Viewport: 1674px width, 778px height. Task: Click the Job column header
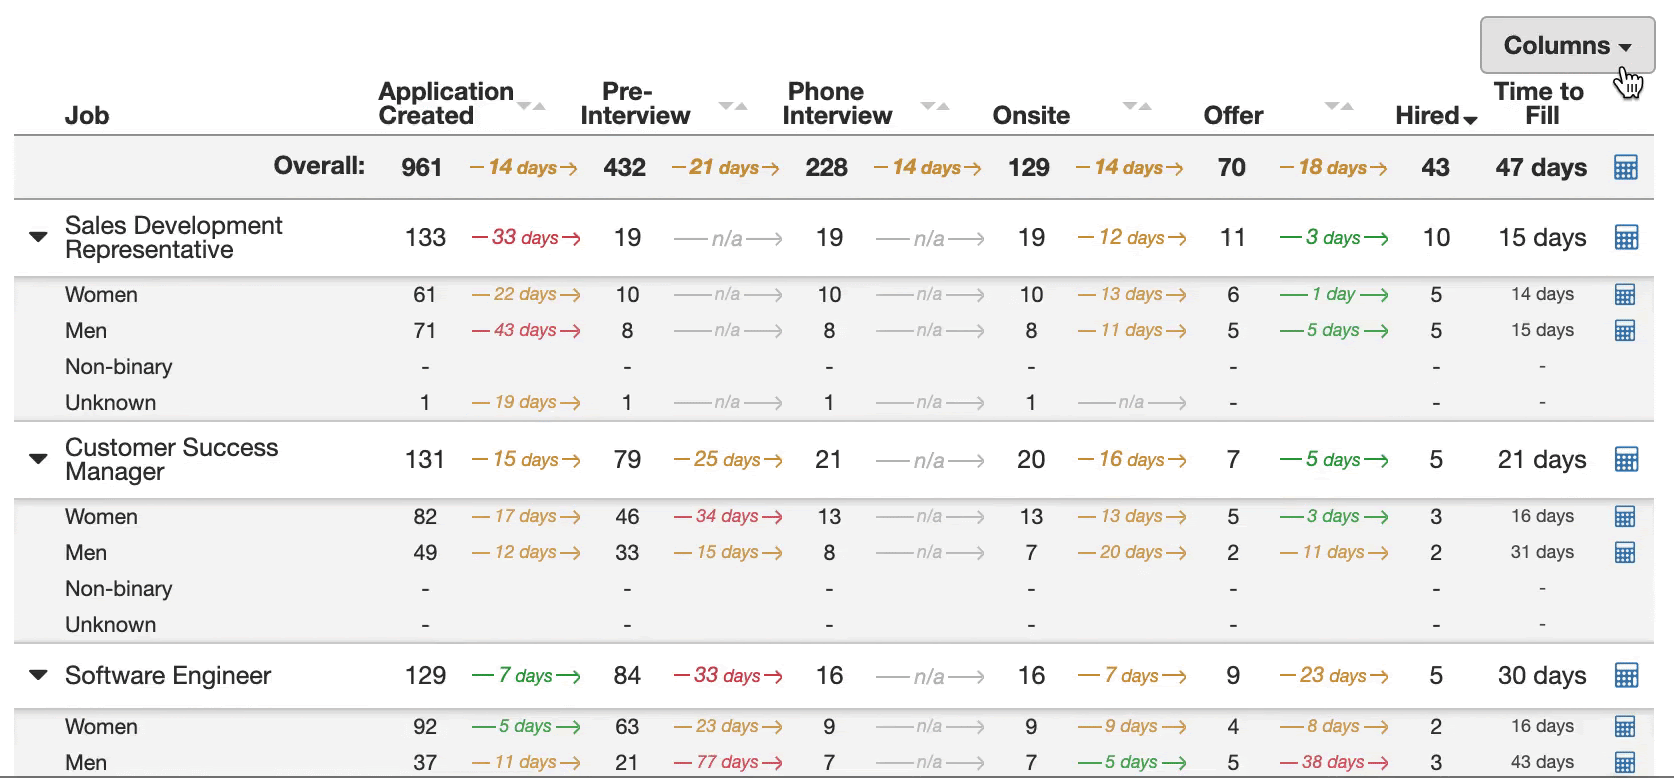pos(87,116)
